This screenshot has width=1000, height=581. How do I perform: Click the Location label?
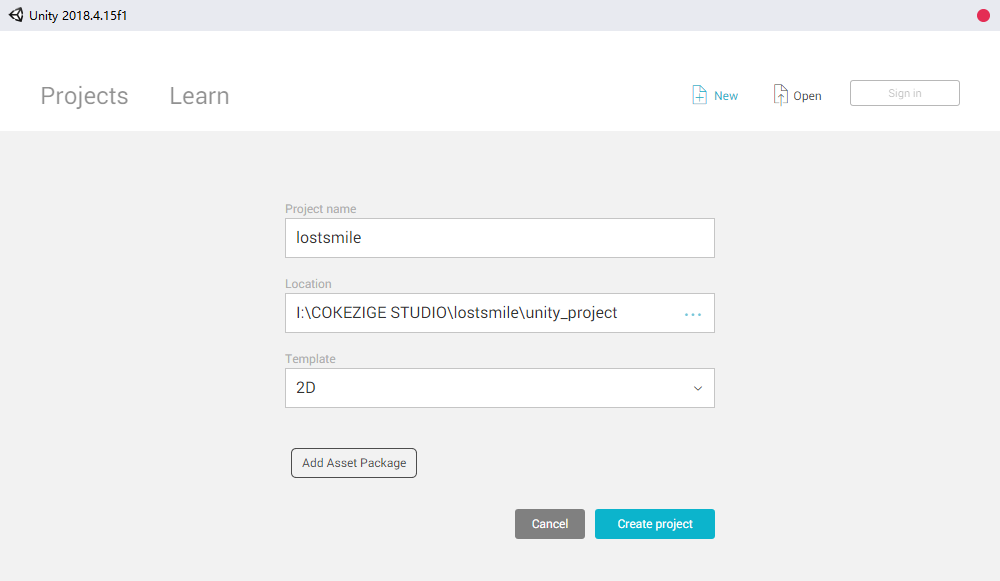(308, 284)
